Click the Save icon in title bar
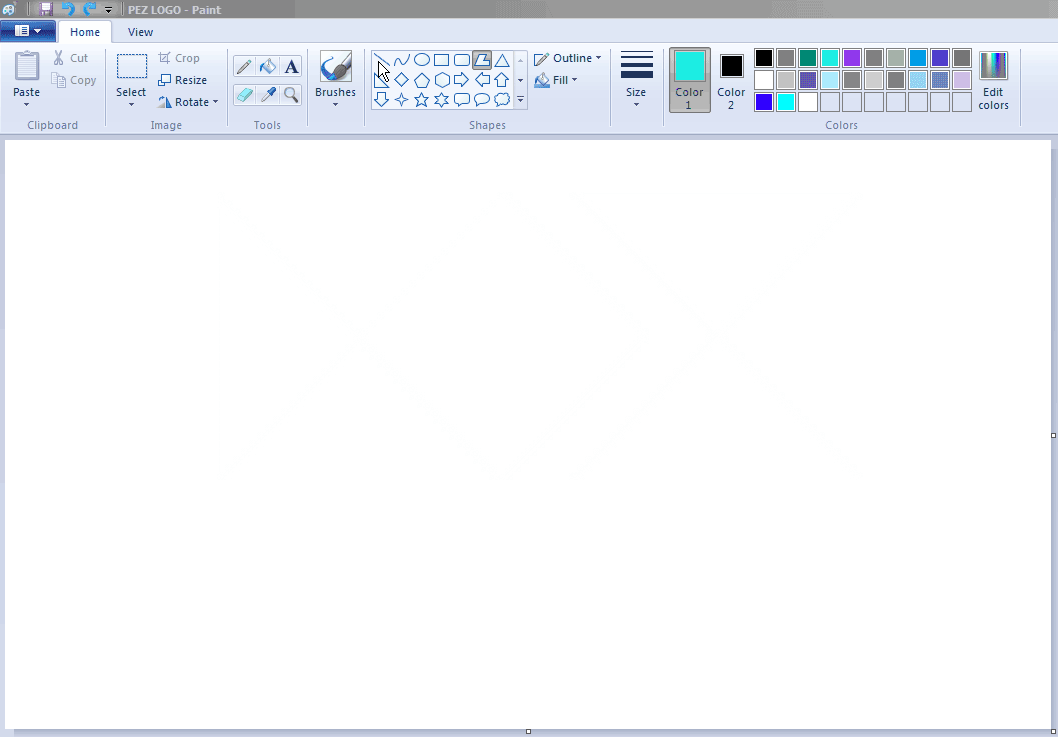The height and width of the screenshot is (737, 1058). pyautogui.click(x=46, y=9)
